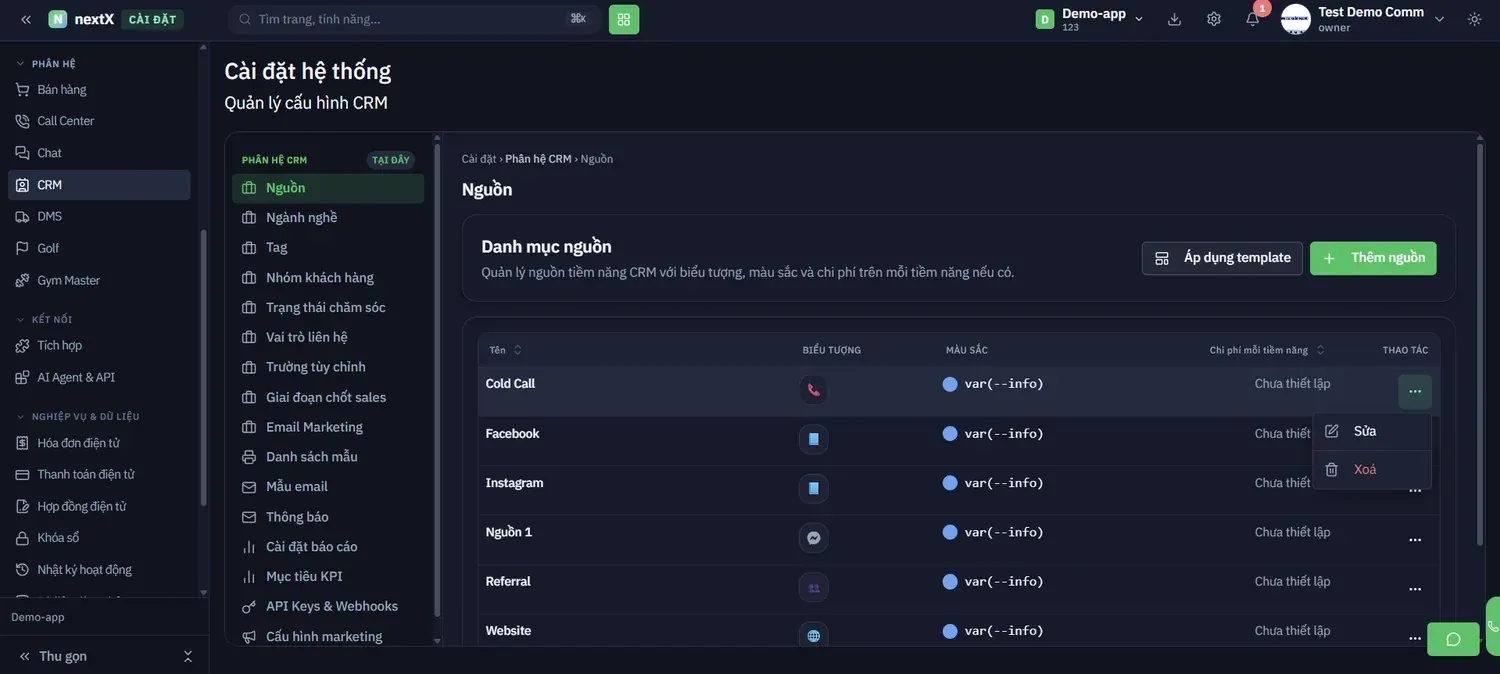1500x674 pixels.
Task: Click the Cold Call row's color swatch
Action: coord(950,384)
